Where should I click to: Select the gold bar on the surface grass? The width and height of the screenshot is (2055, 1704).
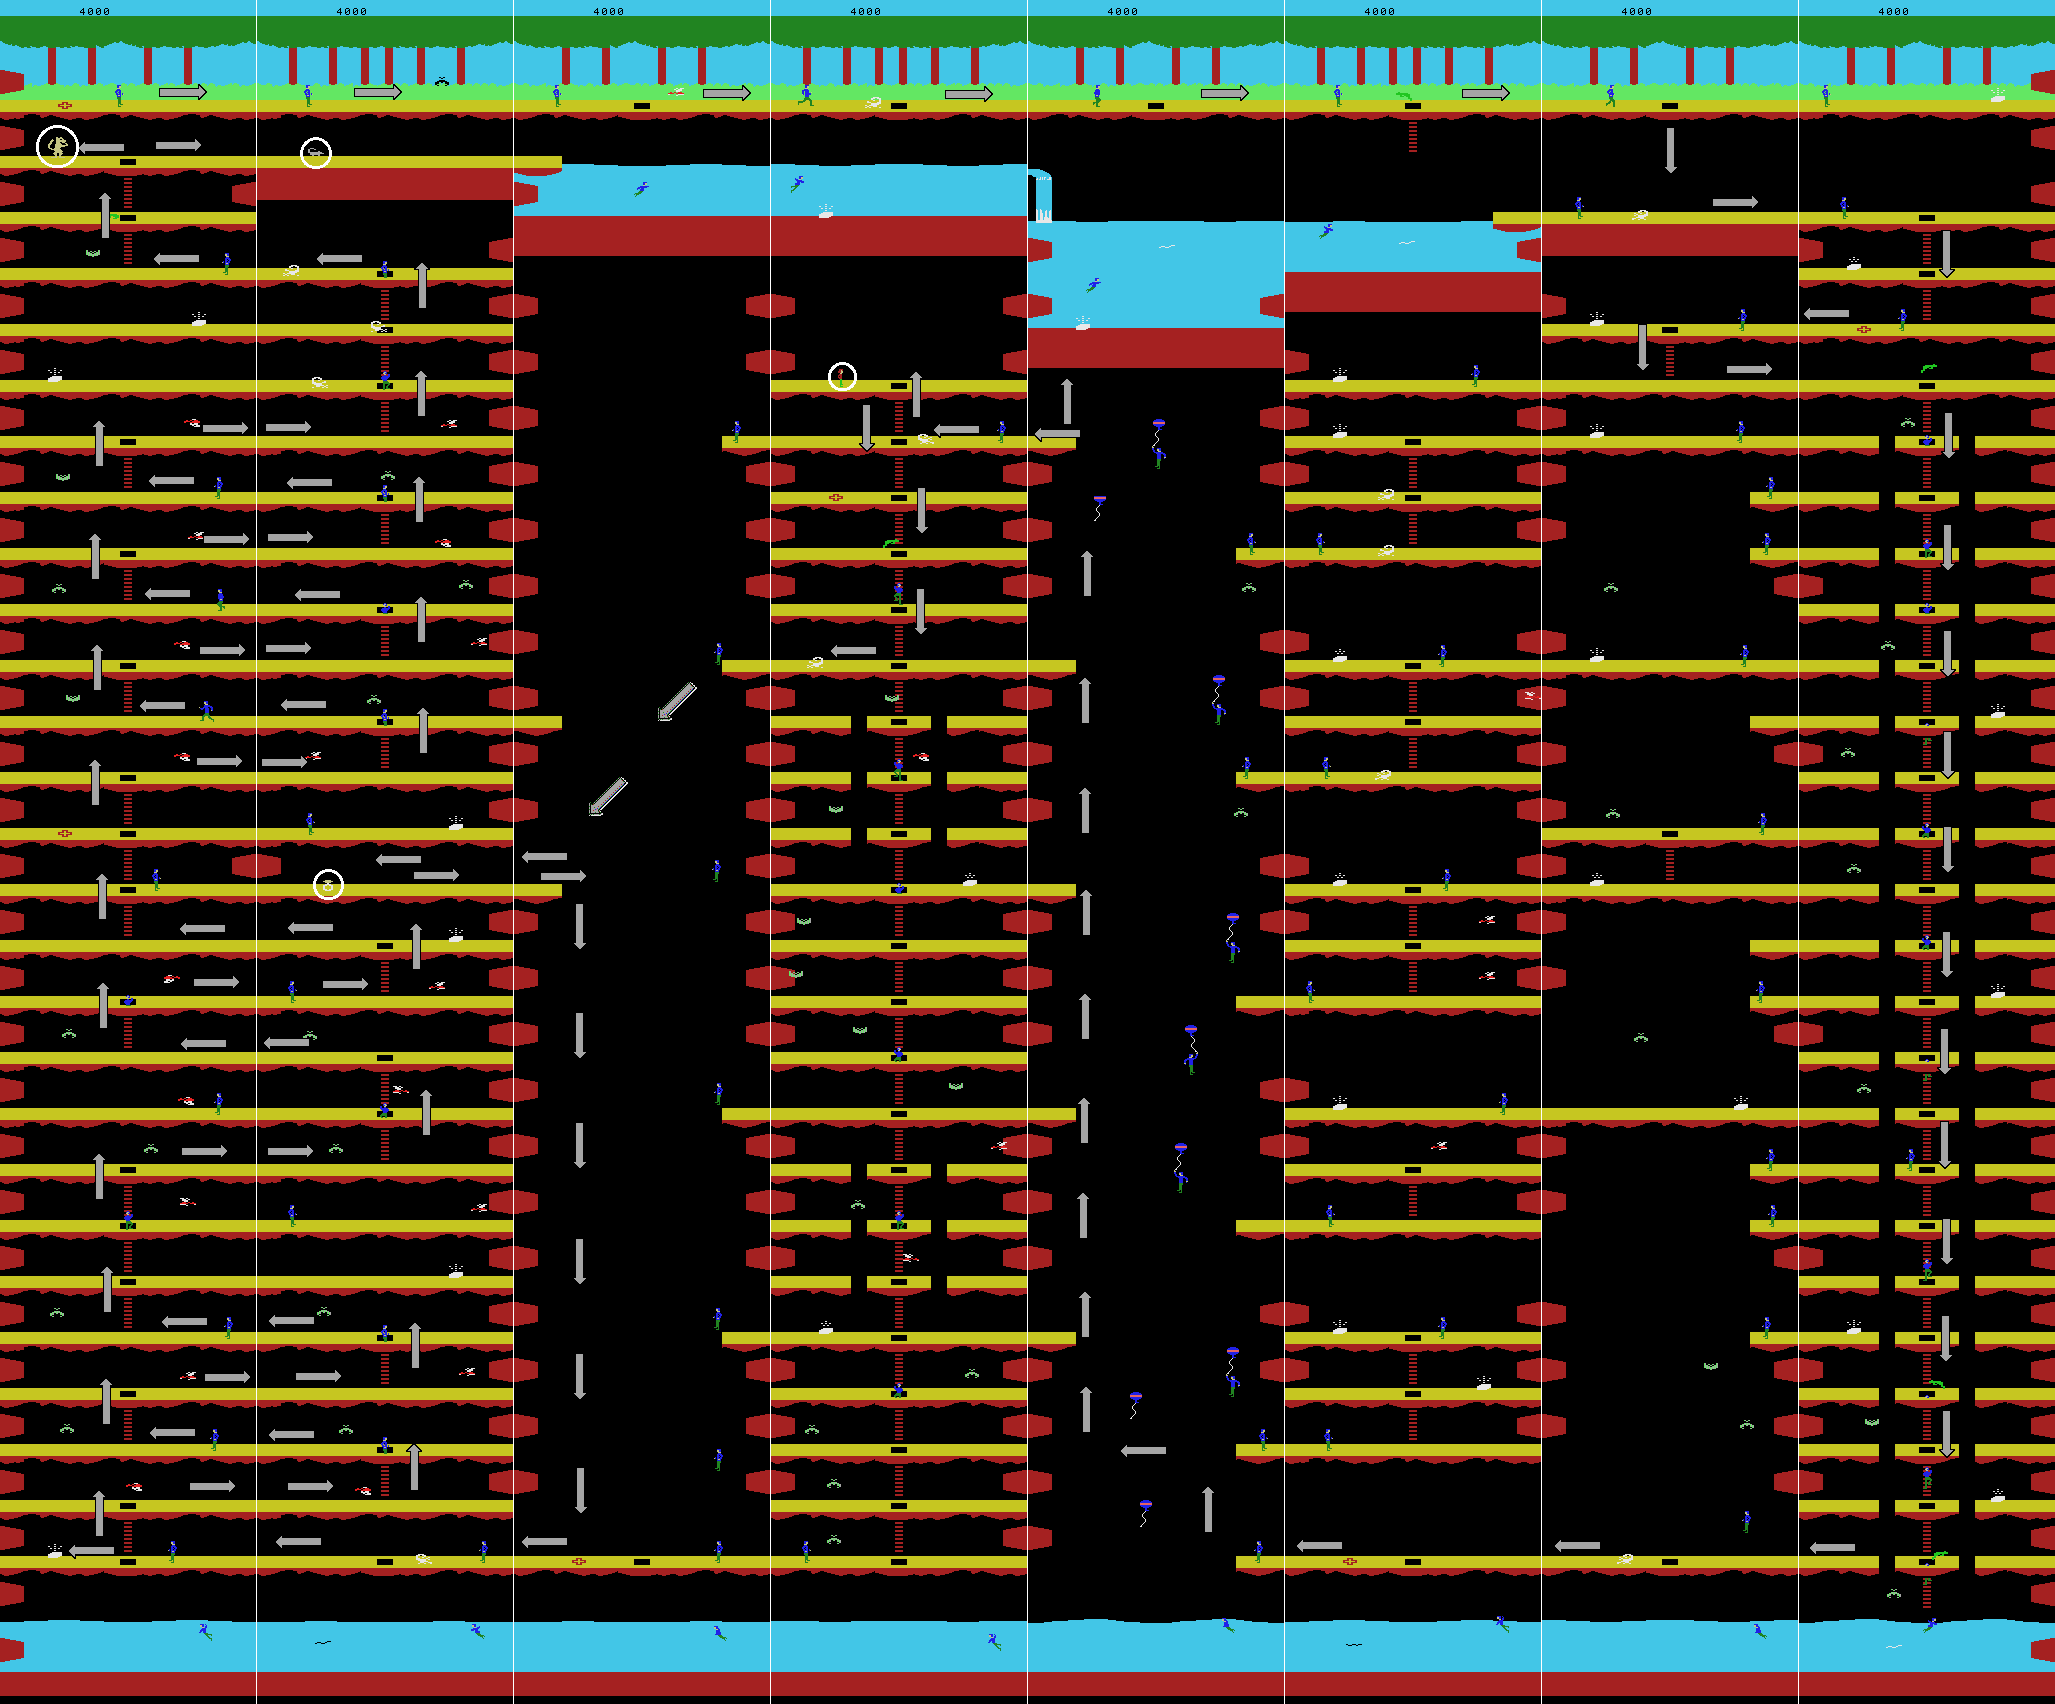[1997, 96]
